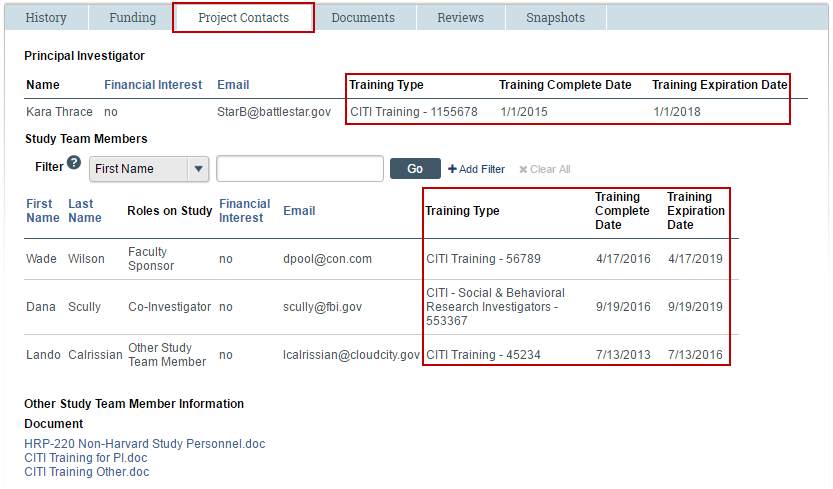Click CITI Training - 56789 cell
833x489 pixels.
pos(483,259)
